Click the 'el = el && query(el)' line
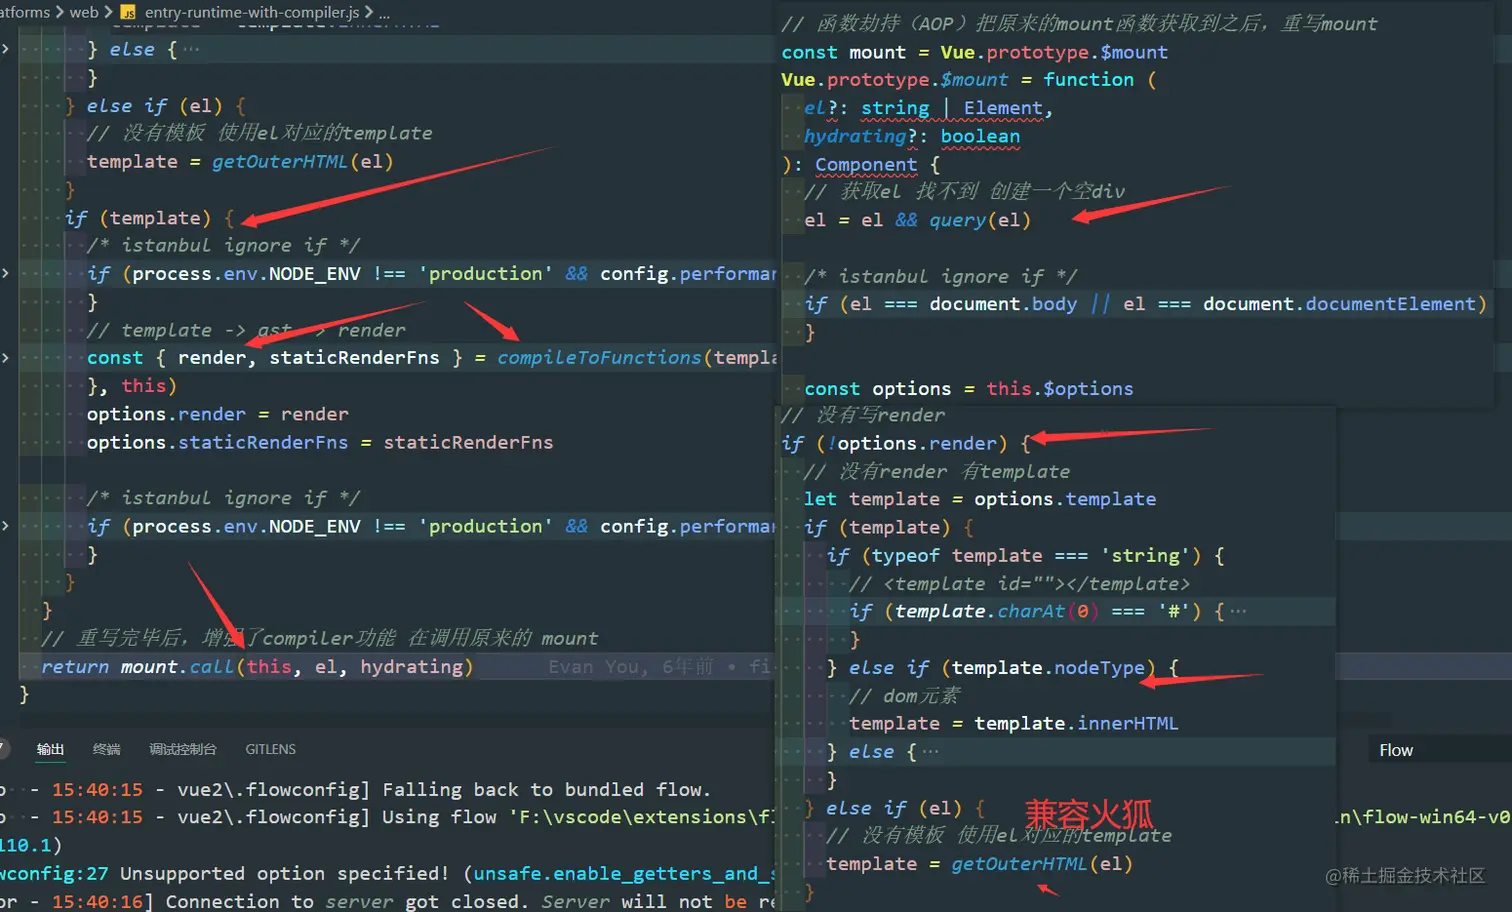The width and height of the screenshot is (1512, 912). (917, 220)
